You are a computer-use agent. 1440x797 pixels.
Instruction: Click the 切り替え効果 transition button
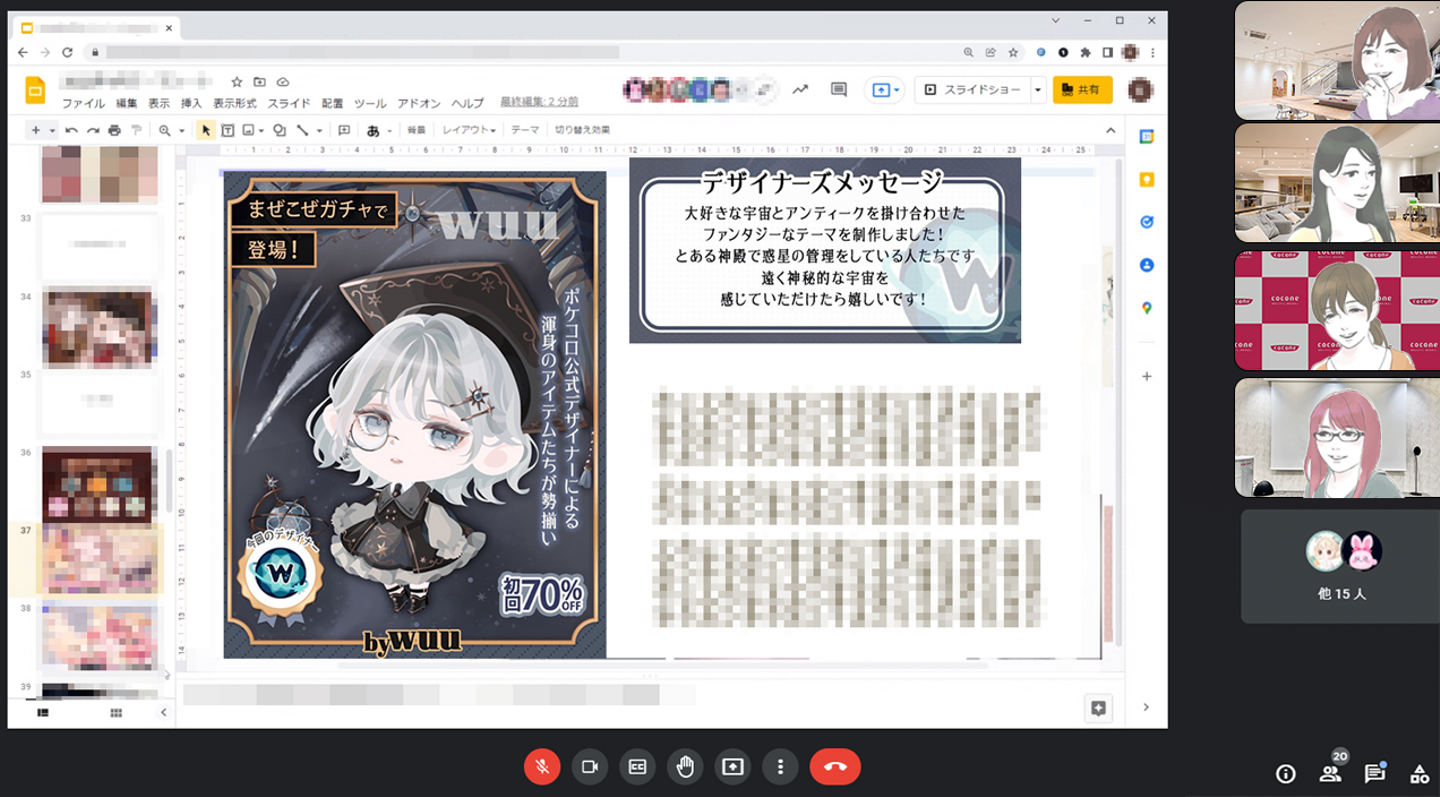coord(582,130)
